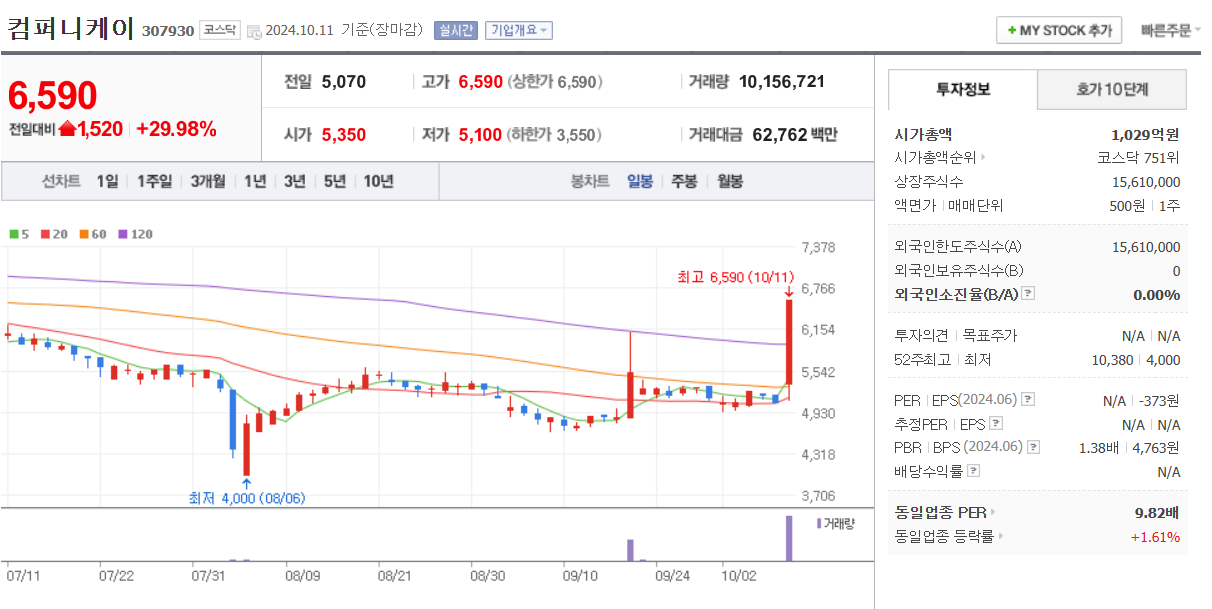Click the 코스닥 market label
Screen dimensions: 1212x609
(x=220, y=30)
